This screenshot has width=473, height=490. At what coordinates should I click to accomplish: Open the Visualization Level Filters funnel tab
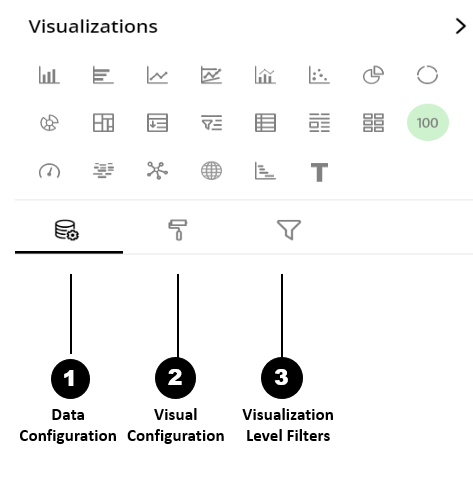pyautogui.click(x=289, y=230)
